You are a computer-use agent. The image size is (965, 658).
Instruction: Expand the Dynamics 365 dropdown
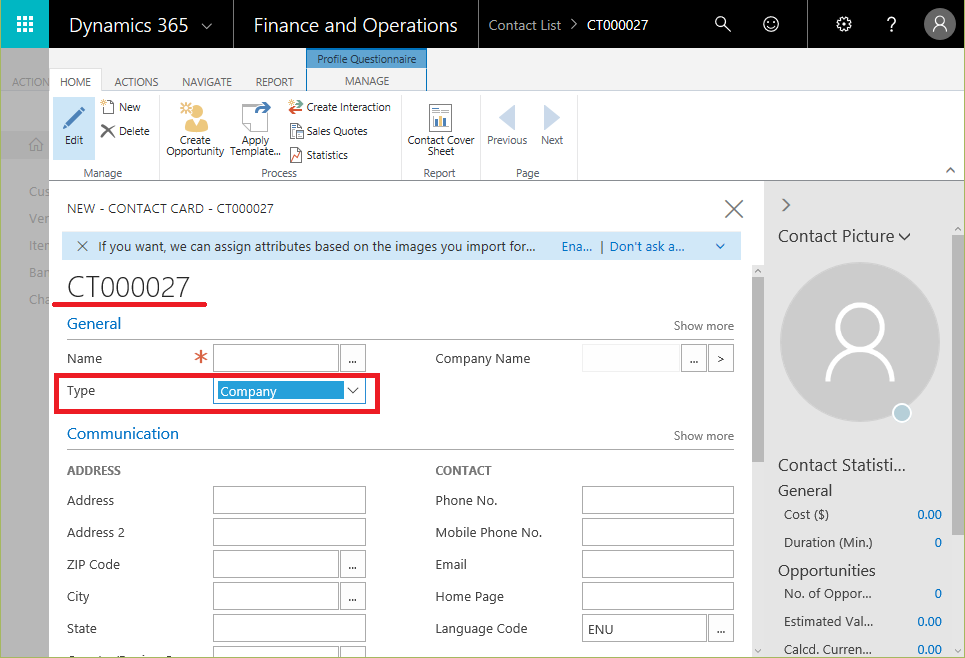207,26
